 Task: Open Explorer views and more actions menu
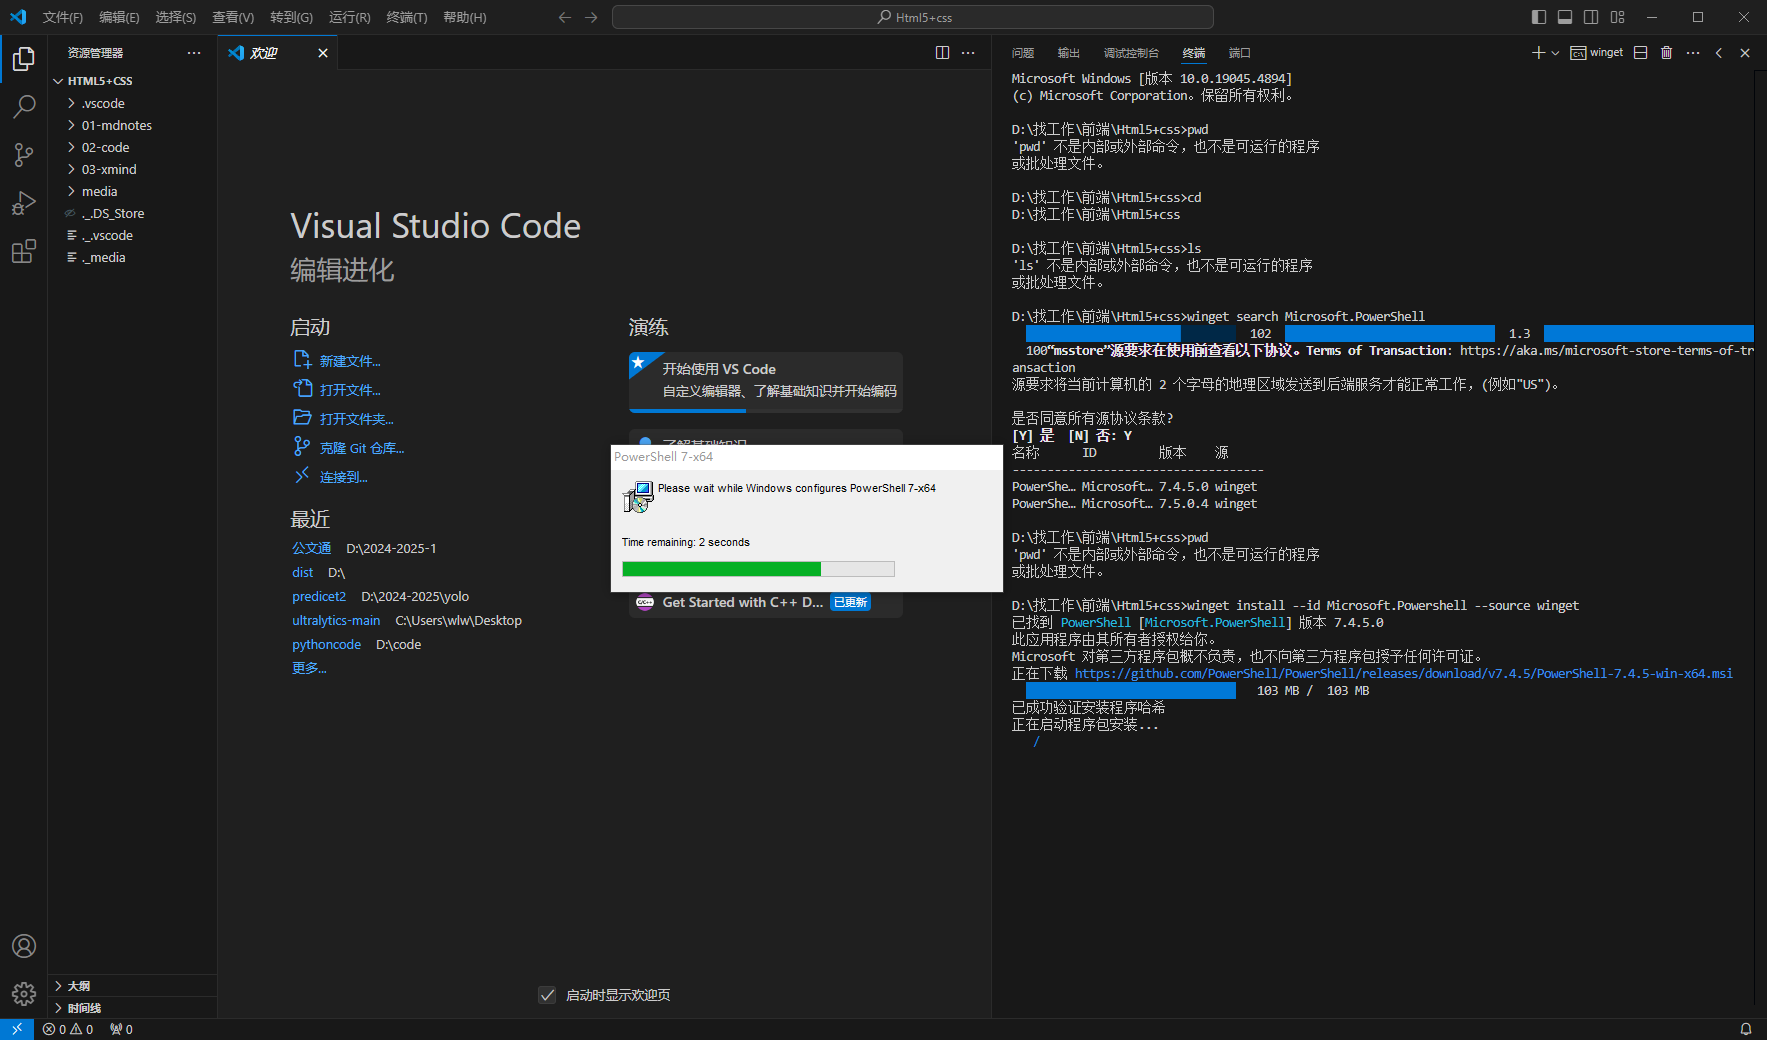(194, 53)
